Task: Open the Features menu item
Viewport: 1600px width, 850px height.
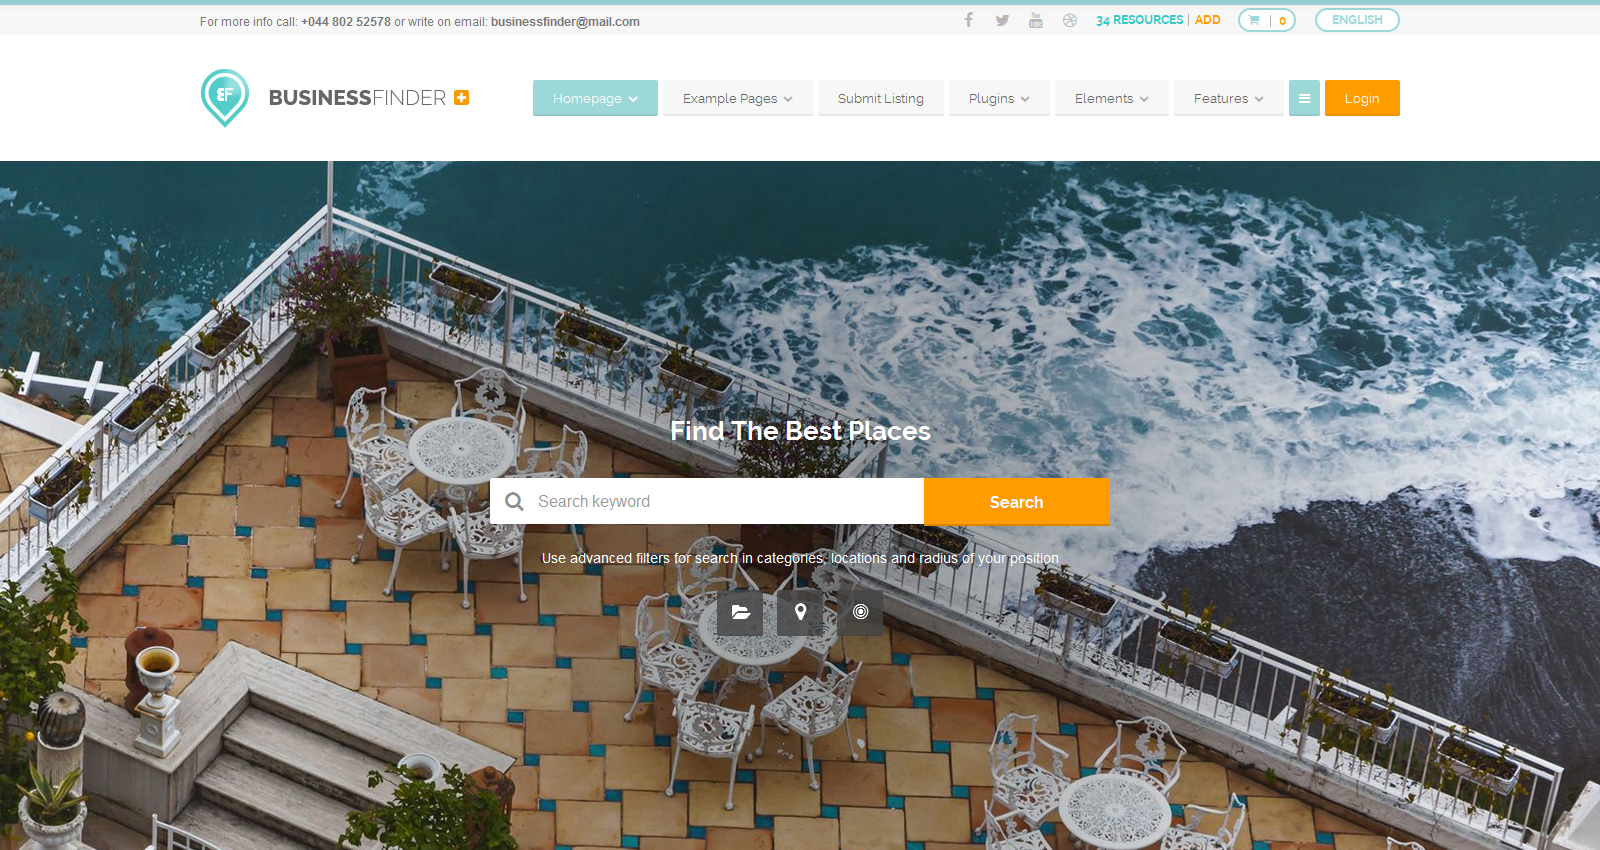Action: [x=1229, y=98]
